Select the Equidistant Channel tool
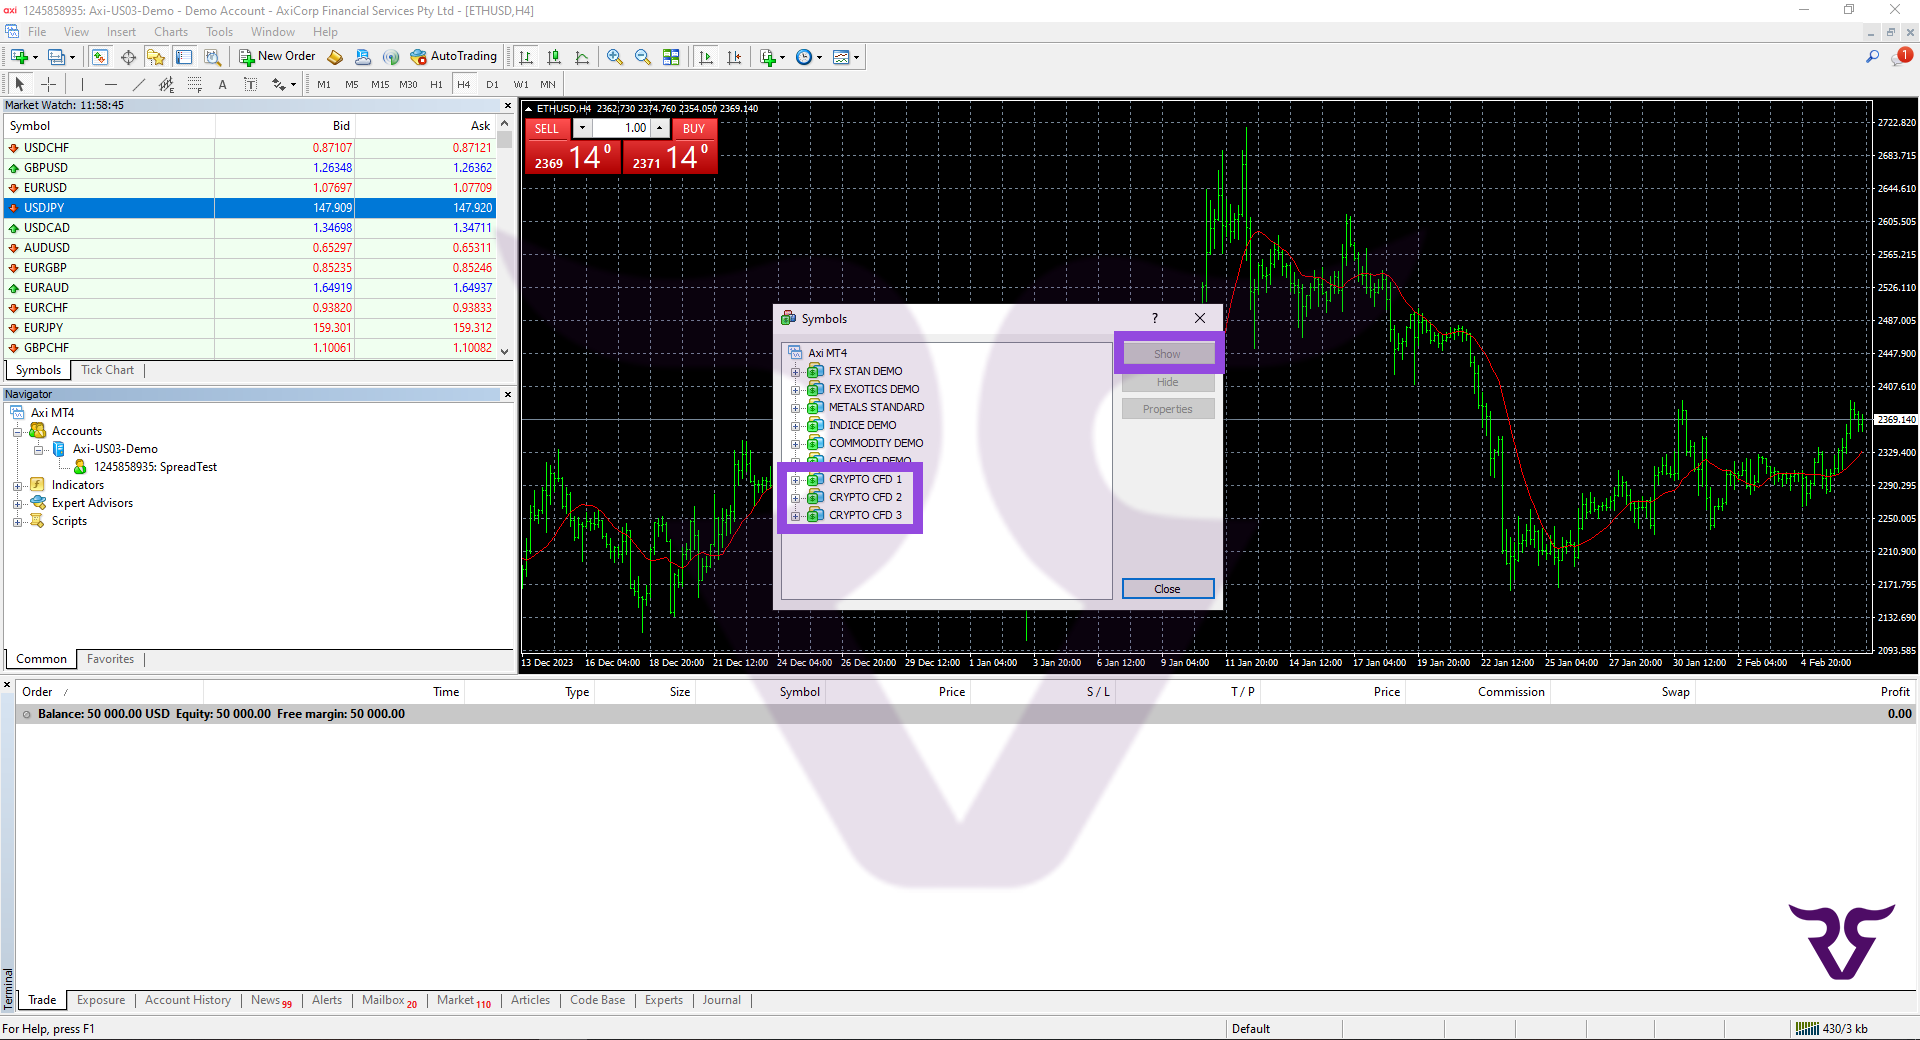 coord(167,85)
